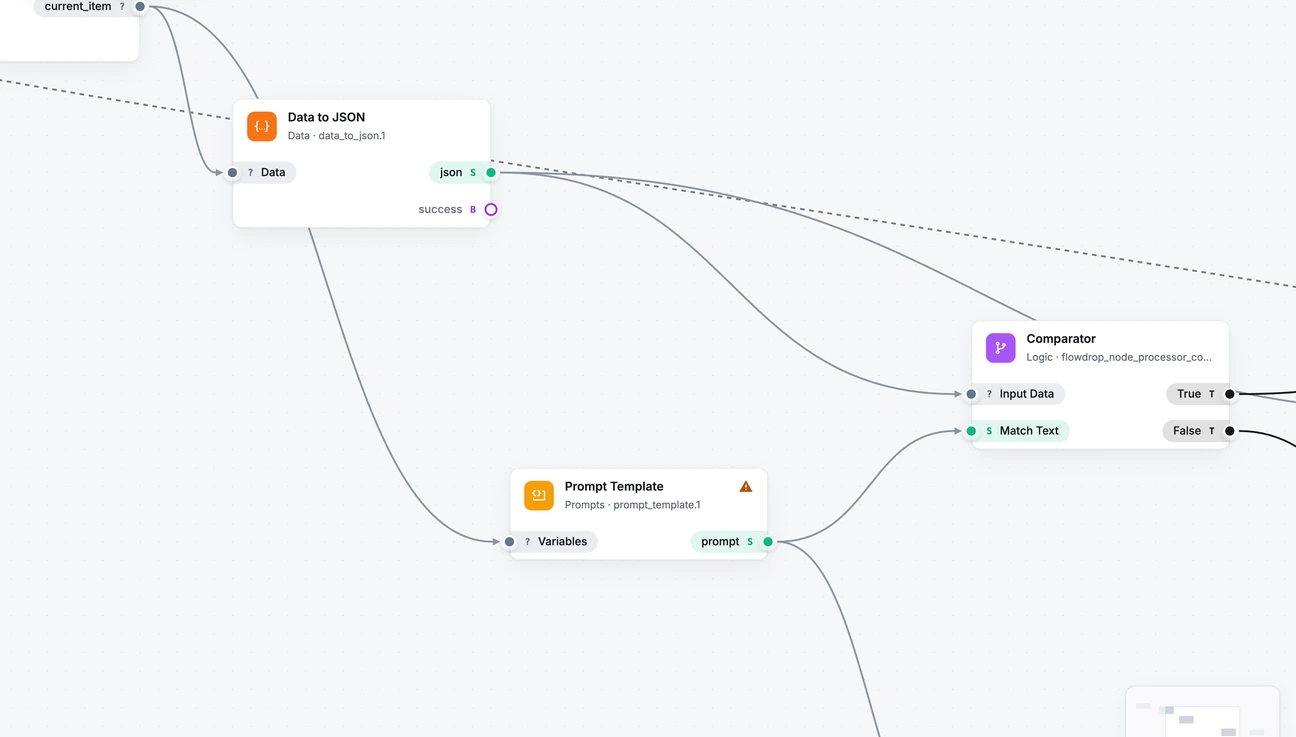Image resolution: width=1296 pixels, height=737 pixels.
Task: Click the 'Data · data_to_json.1' subtitle
Action: 337,136
